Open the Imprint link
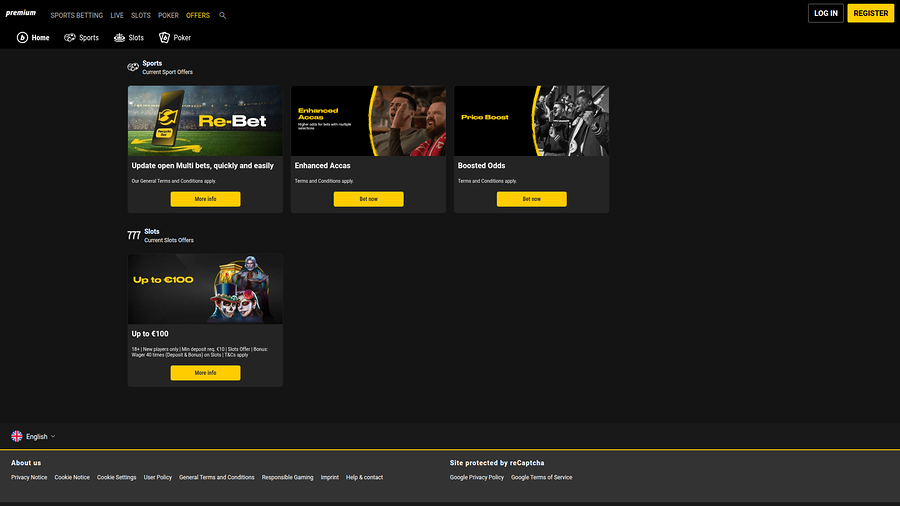 tap(329, 477)
